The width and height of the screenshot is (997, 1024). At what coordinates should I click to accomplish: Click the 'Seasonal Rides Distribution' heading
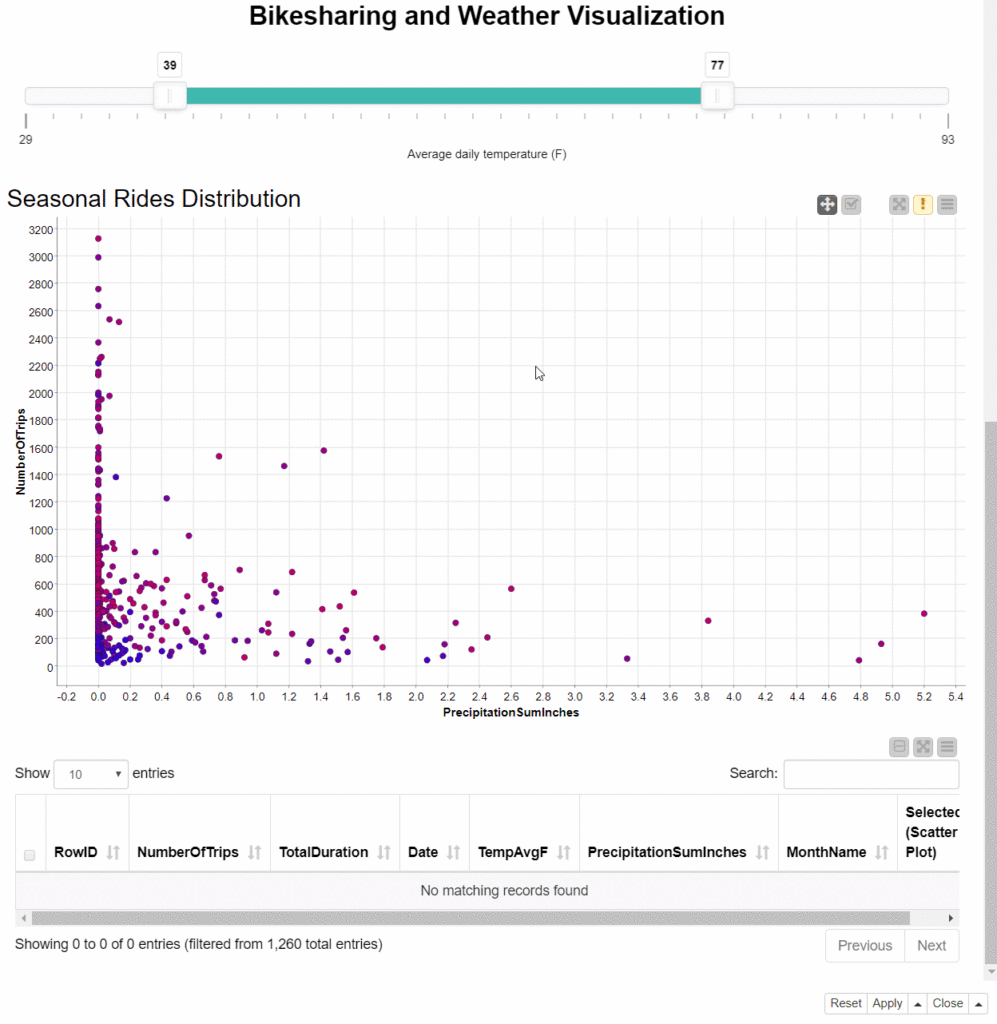click(x=153, y=199)
